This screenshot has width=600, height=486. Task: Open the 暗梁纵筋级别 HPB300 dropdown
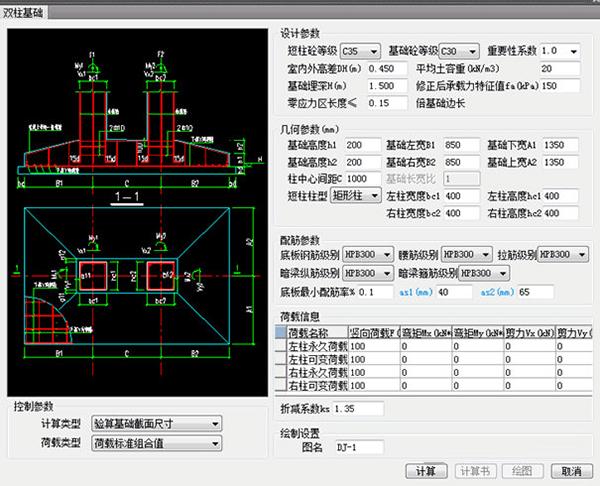click(x=368, y=273)
